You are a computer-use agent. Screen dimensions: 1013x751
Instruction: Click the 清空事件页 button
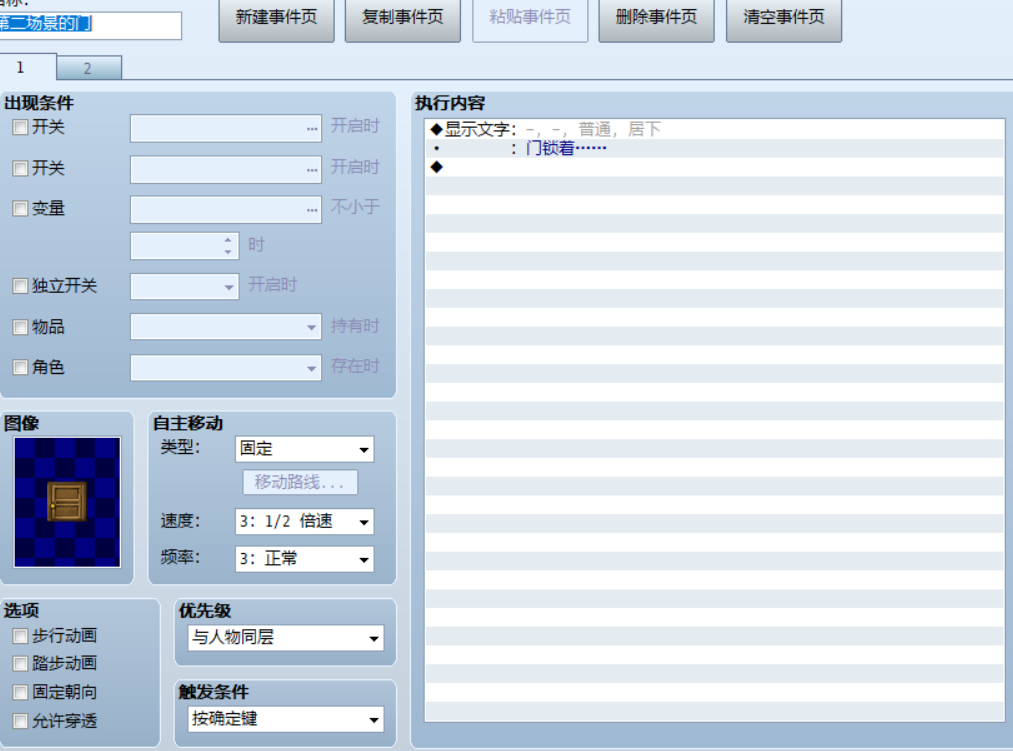784,19
